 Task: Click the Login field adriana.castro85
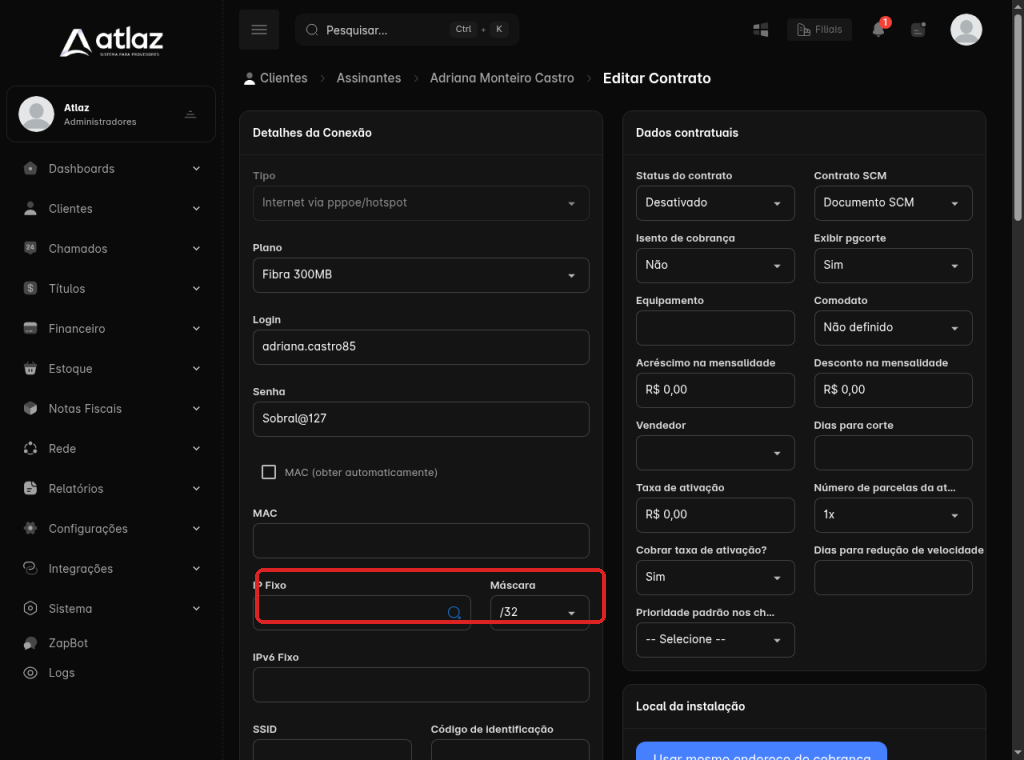421,347
